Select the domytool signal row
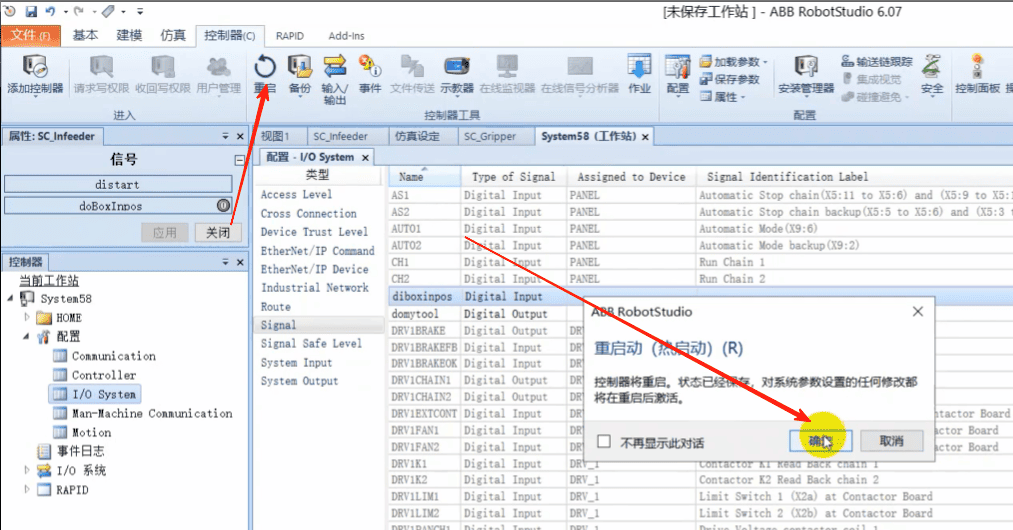The image size is (1013, 530). pos(486,313)
